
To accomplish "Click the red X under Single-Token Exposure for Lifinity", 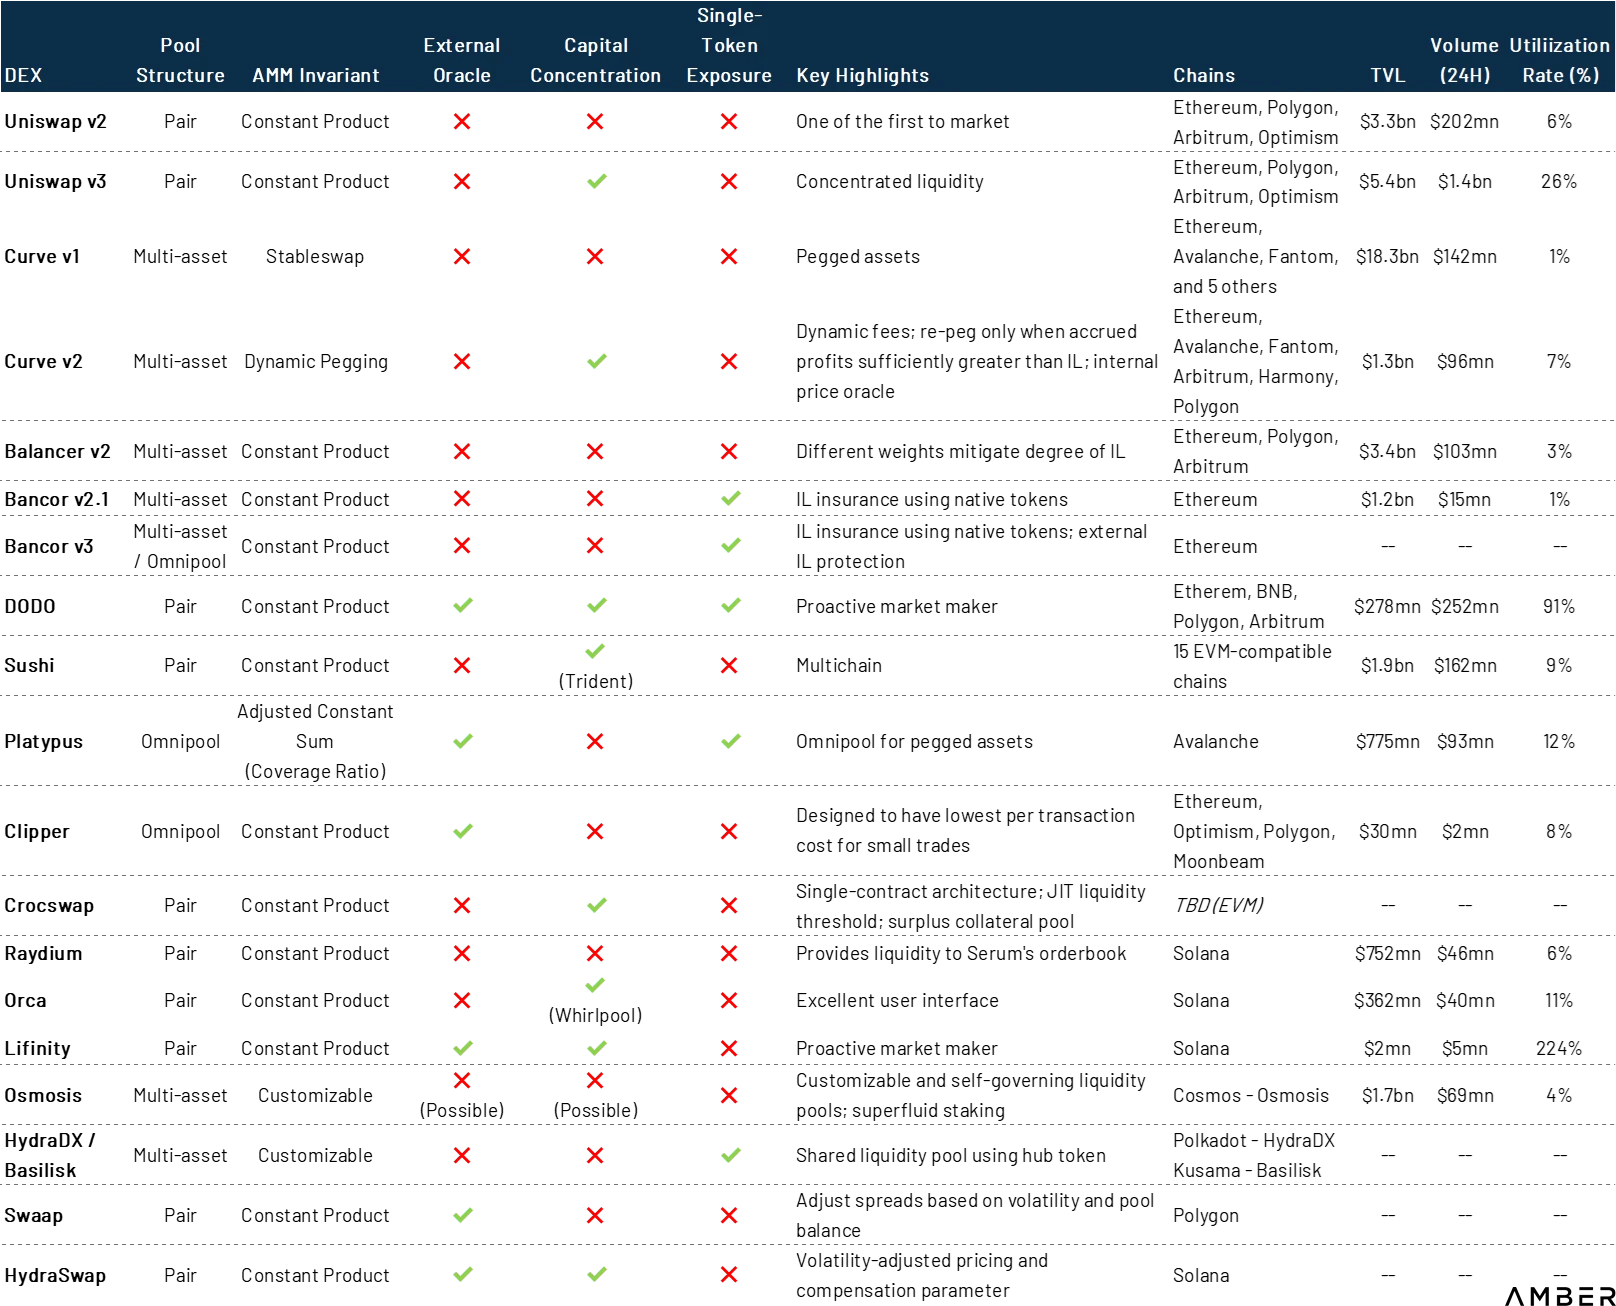I will coord(729,1048).
